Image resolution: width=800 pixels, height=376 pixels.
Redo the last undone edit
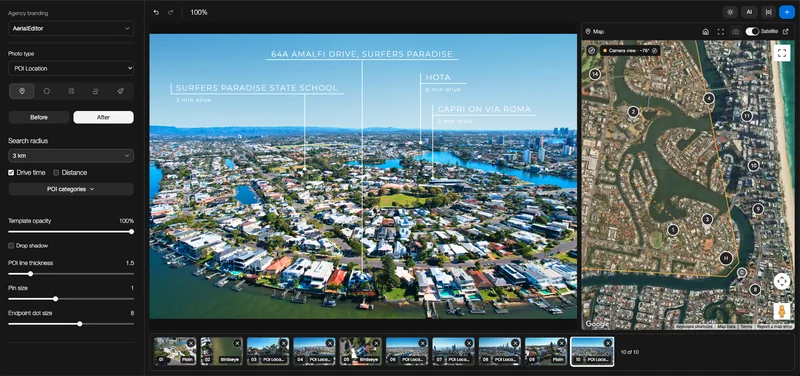(x=171, y=12)
